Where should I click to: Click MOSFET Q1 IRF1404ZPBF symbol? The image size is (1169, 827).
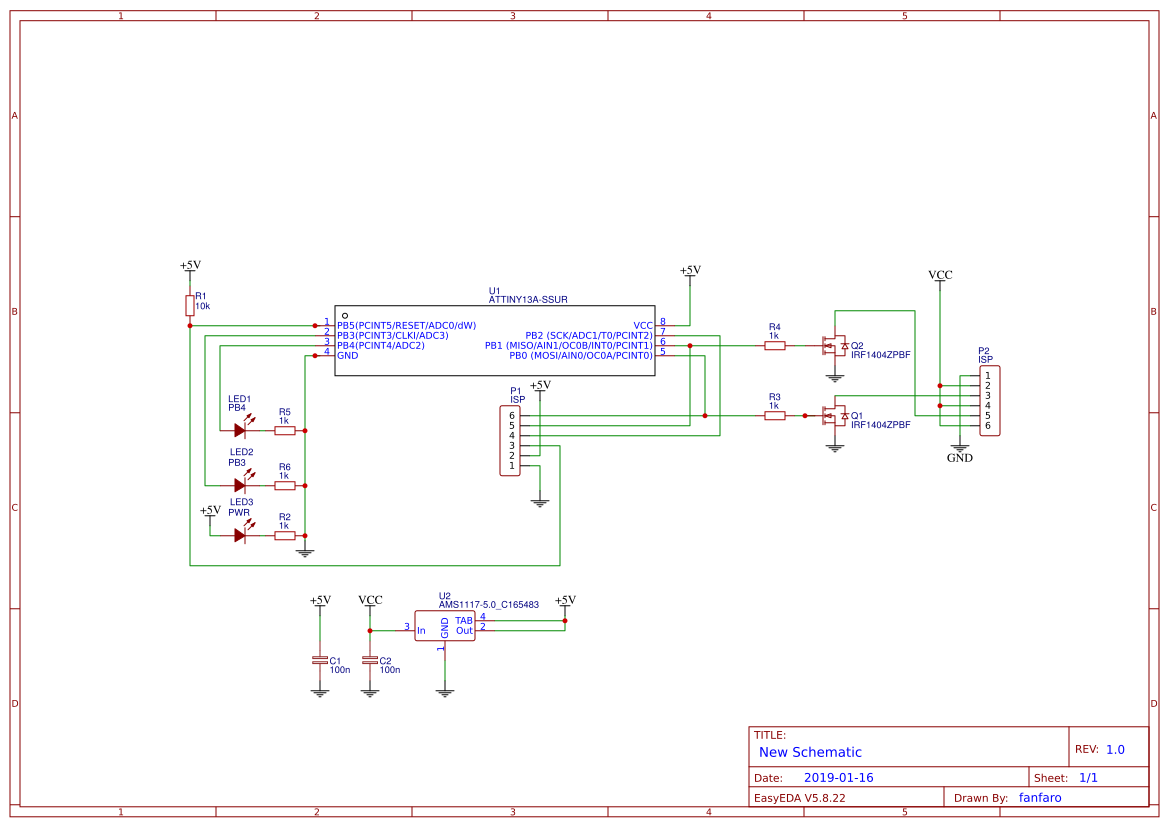click(835, 413)
